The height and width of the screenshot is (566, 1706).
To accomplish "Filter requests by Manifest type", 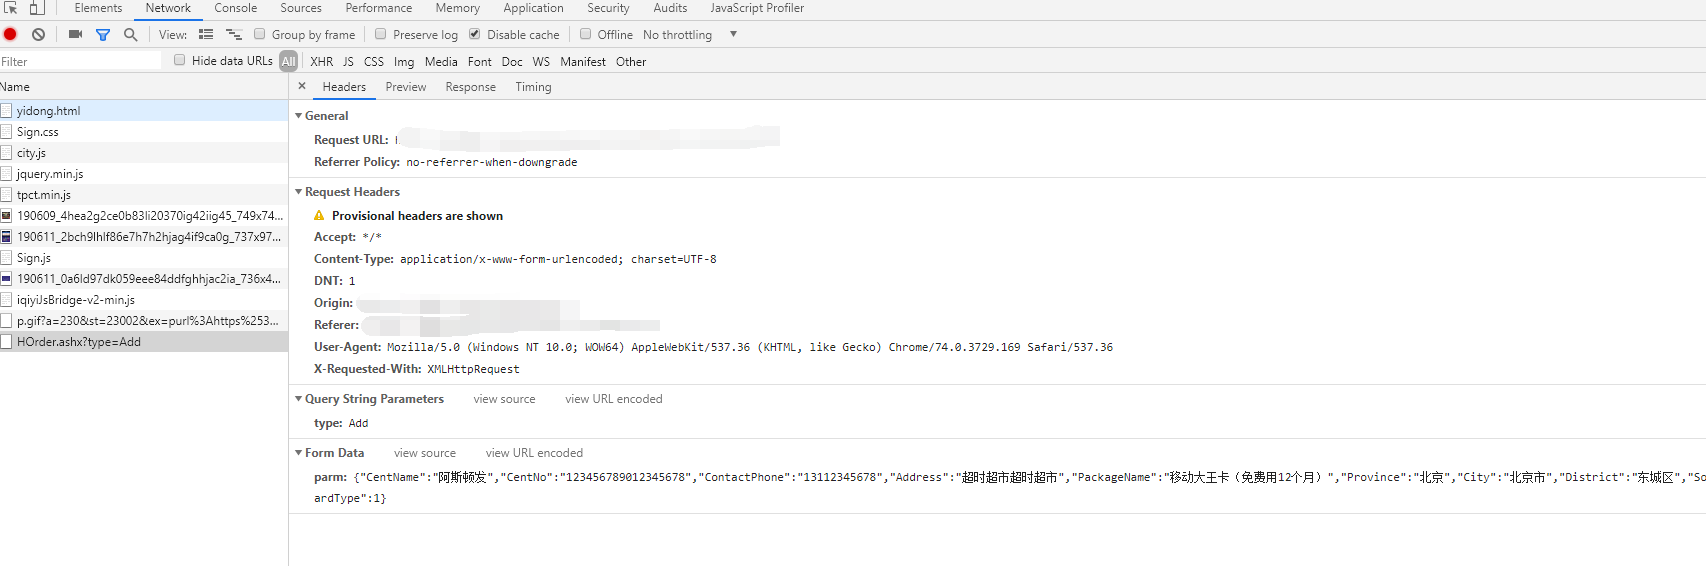I will pyautogui.click(x=583, y=61).
